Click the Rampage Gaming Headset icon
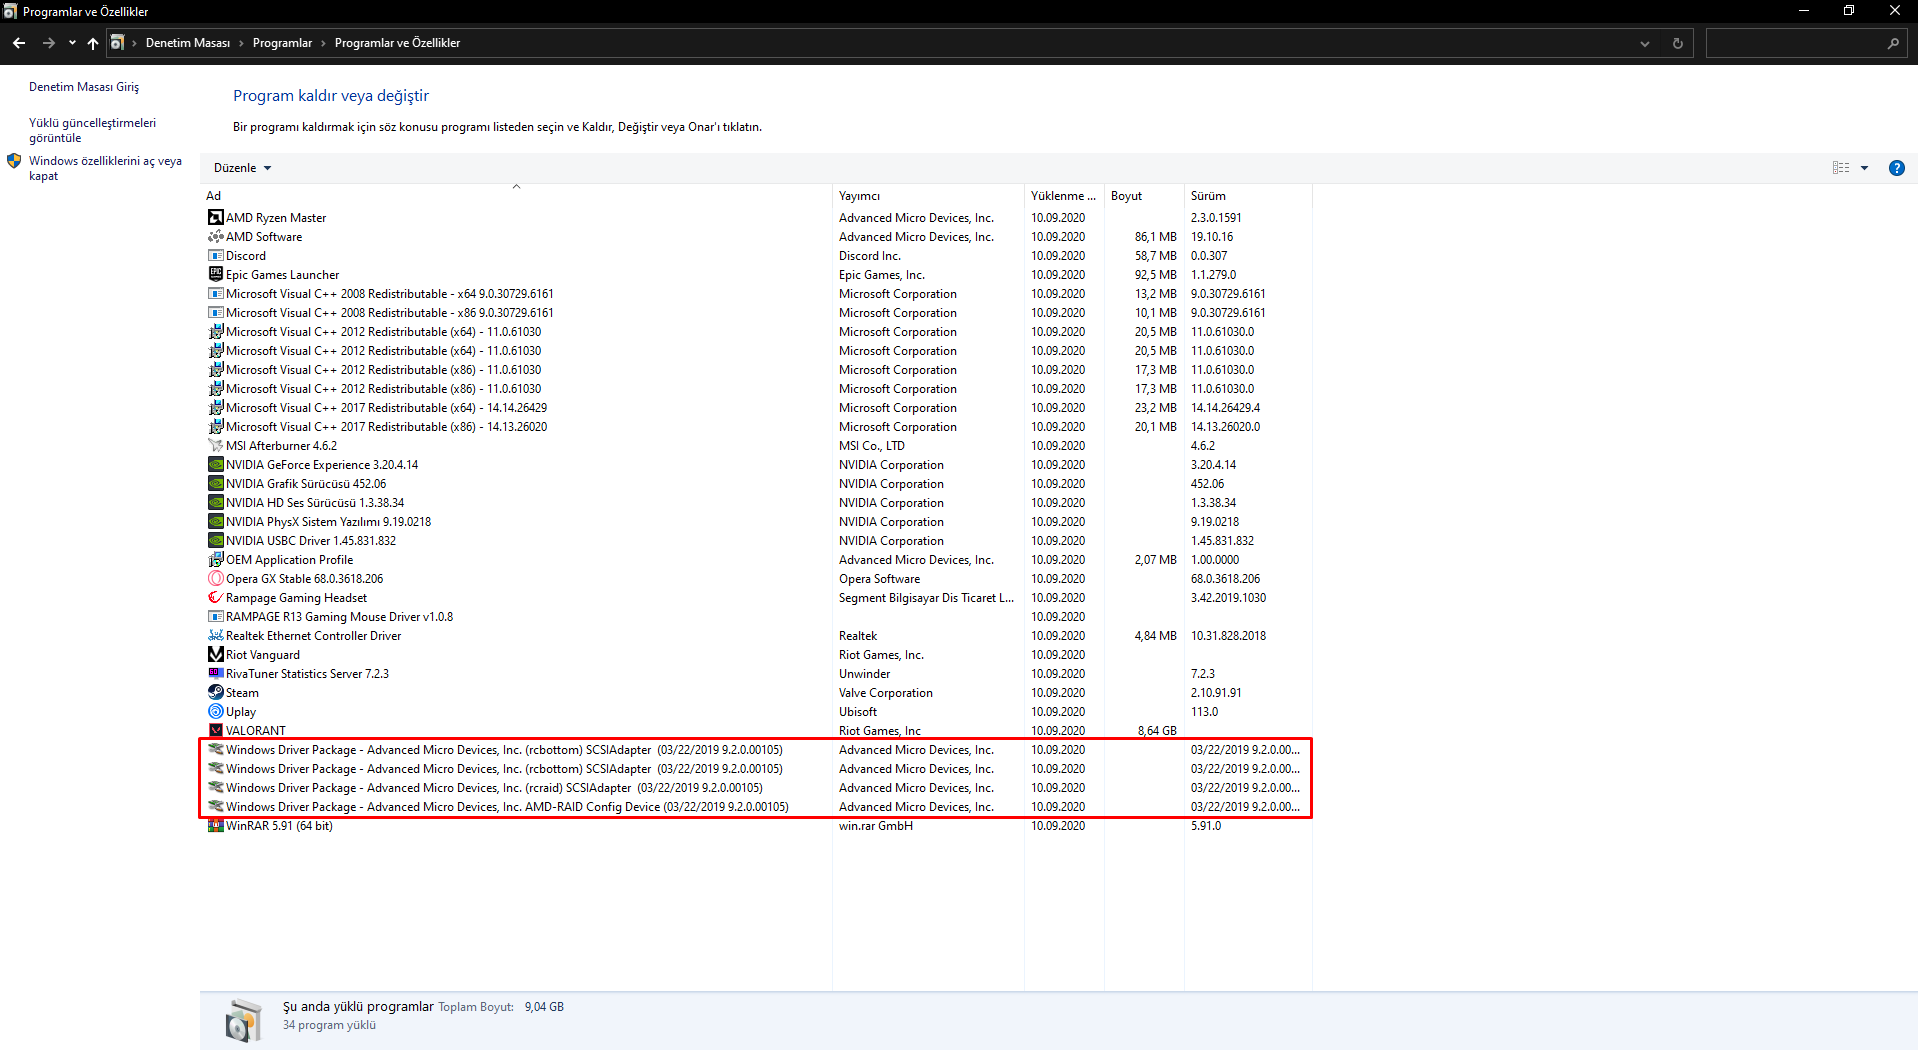This screenshot has height=1050, width=1918. [x=215, y=597]
